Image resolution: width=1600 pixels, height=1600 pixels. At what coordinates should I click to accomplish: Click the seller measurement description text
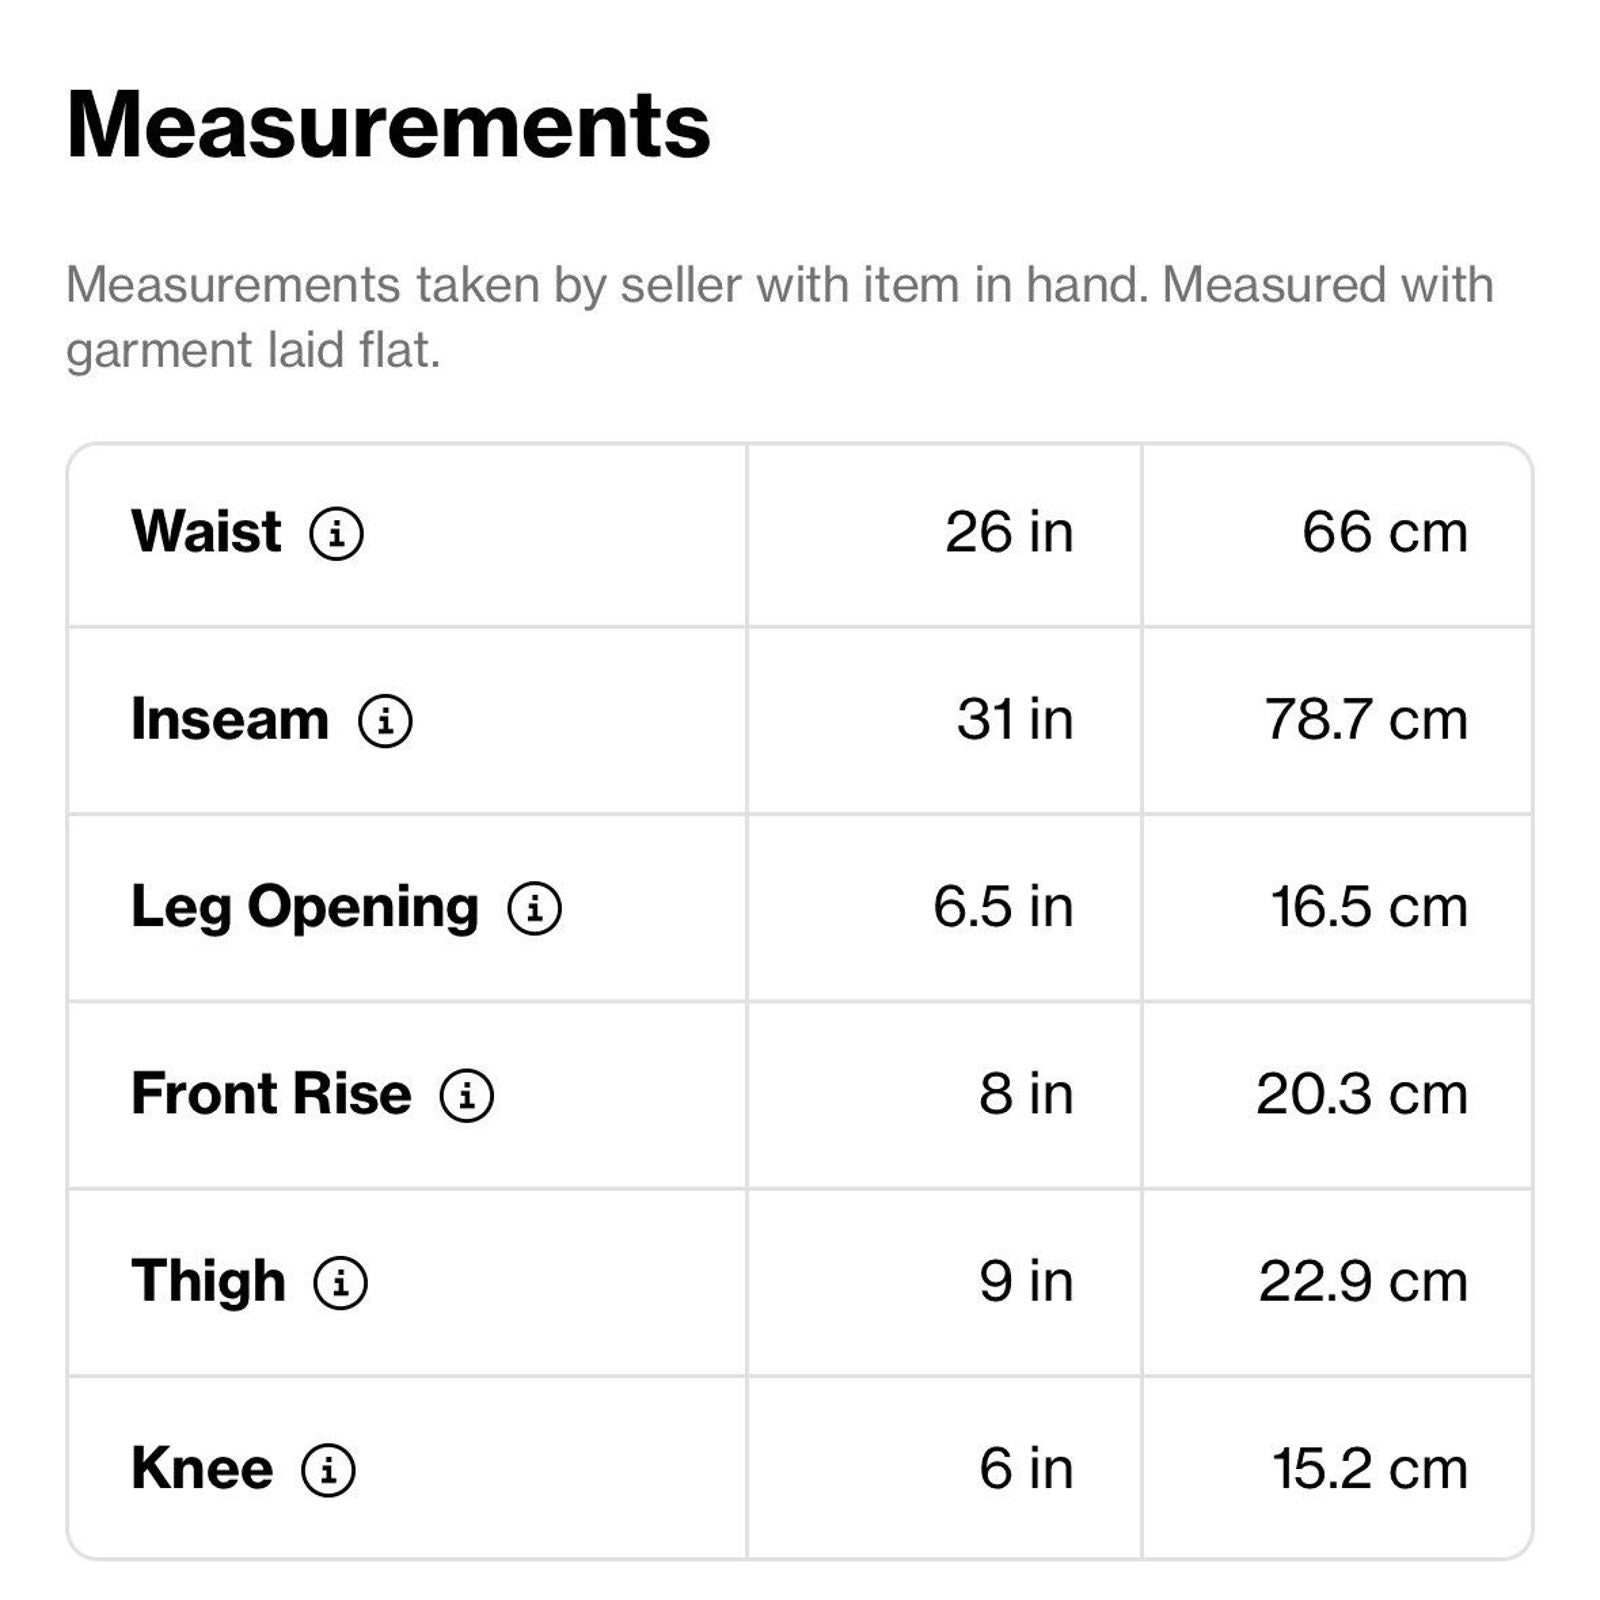[778, 316]
